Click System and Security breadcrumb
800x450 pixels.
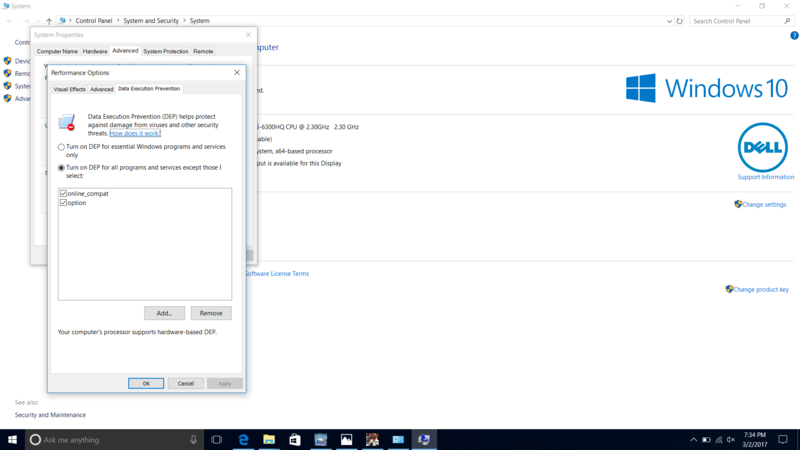pos(151,21)
